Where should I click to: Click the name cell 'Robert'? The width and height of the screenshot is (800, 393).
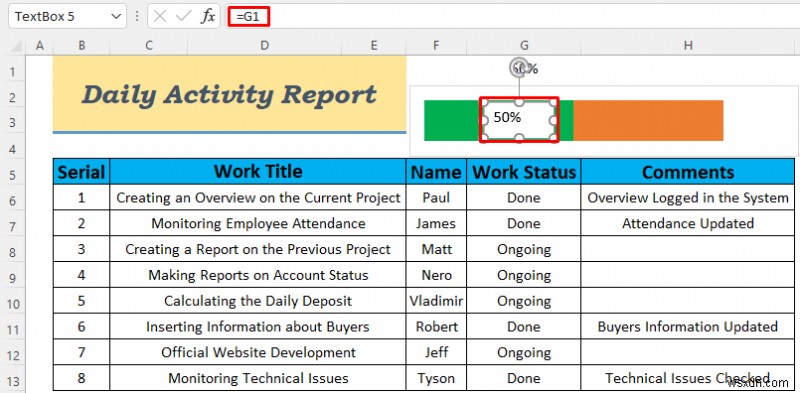[436, 327]
